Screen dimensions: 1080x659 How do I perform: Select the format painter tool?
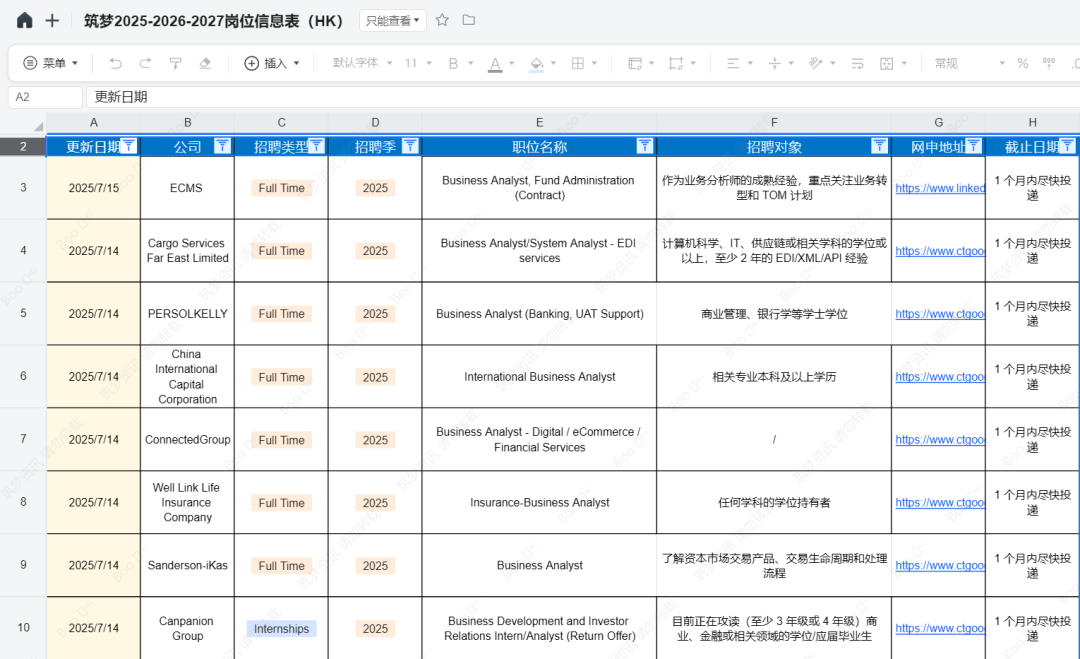(x=175, y=63)
